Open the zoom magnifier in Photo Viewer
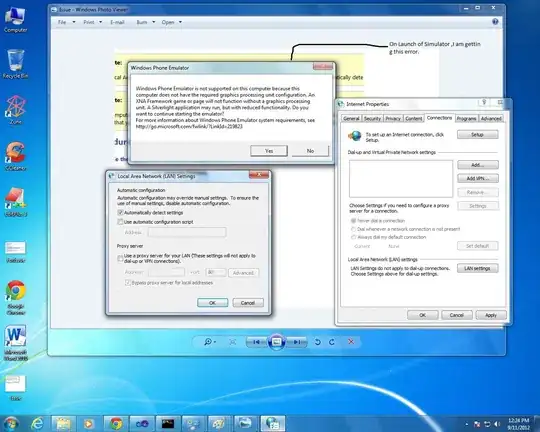 point(209,342)
